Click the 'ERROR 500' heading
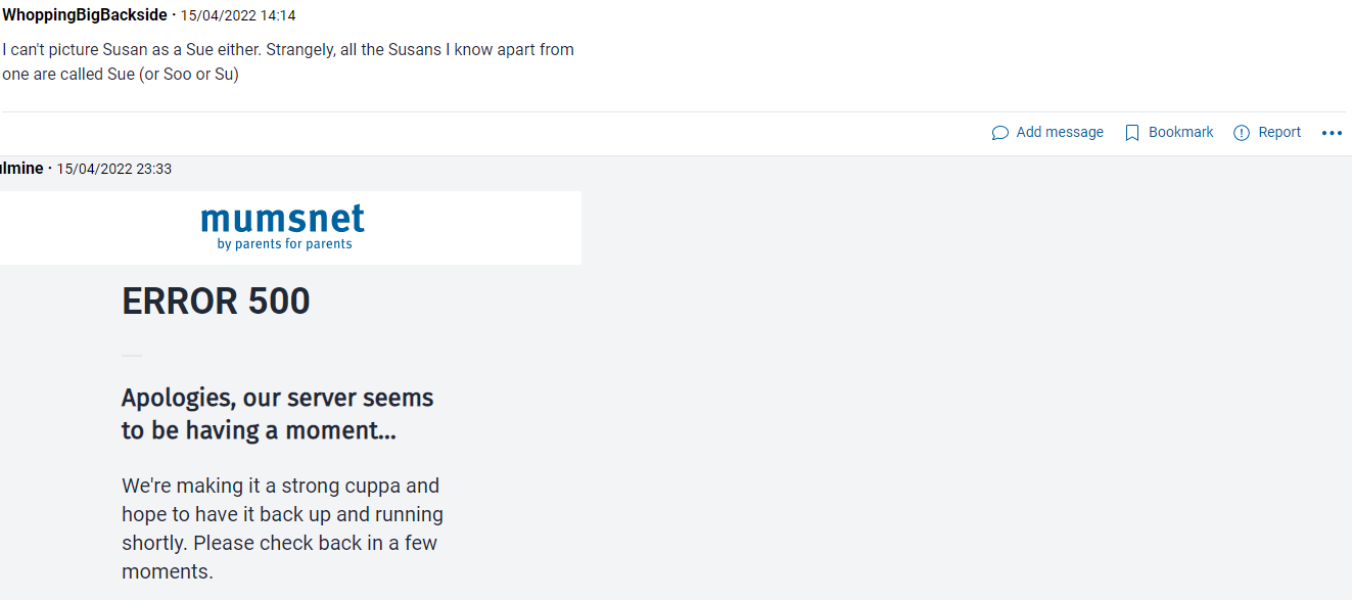Image resolution: width=1352 pixels, height=600 pixels. point(216,301)
